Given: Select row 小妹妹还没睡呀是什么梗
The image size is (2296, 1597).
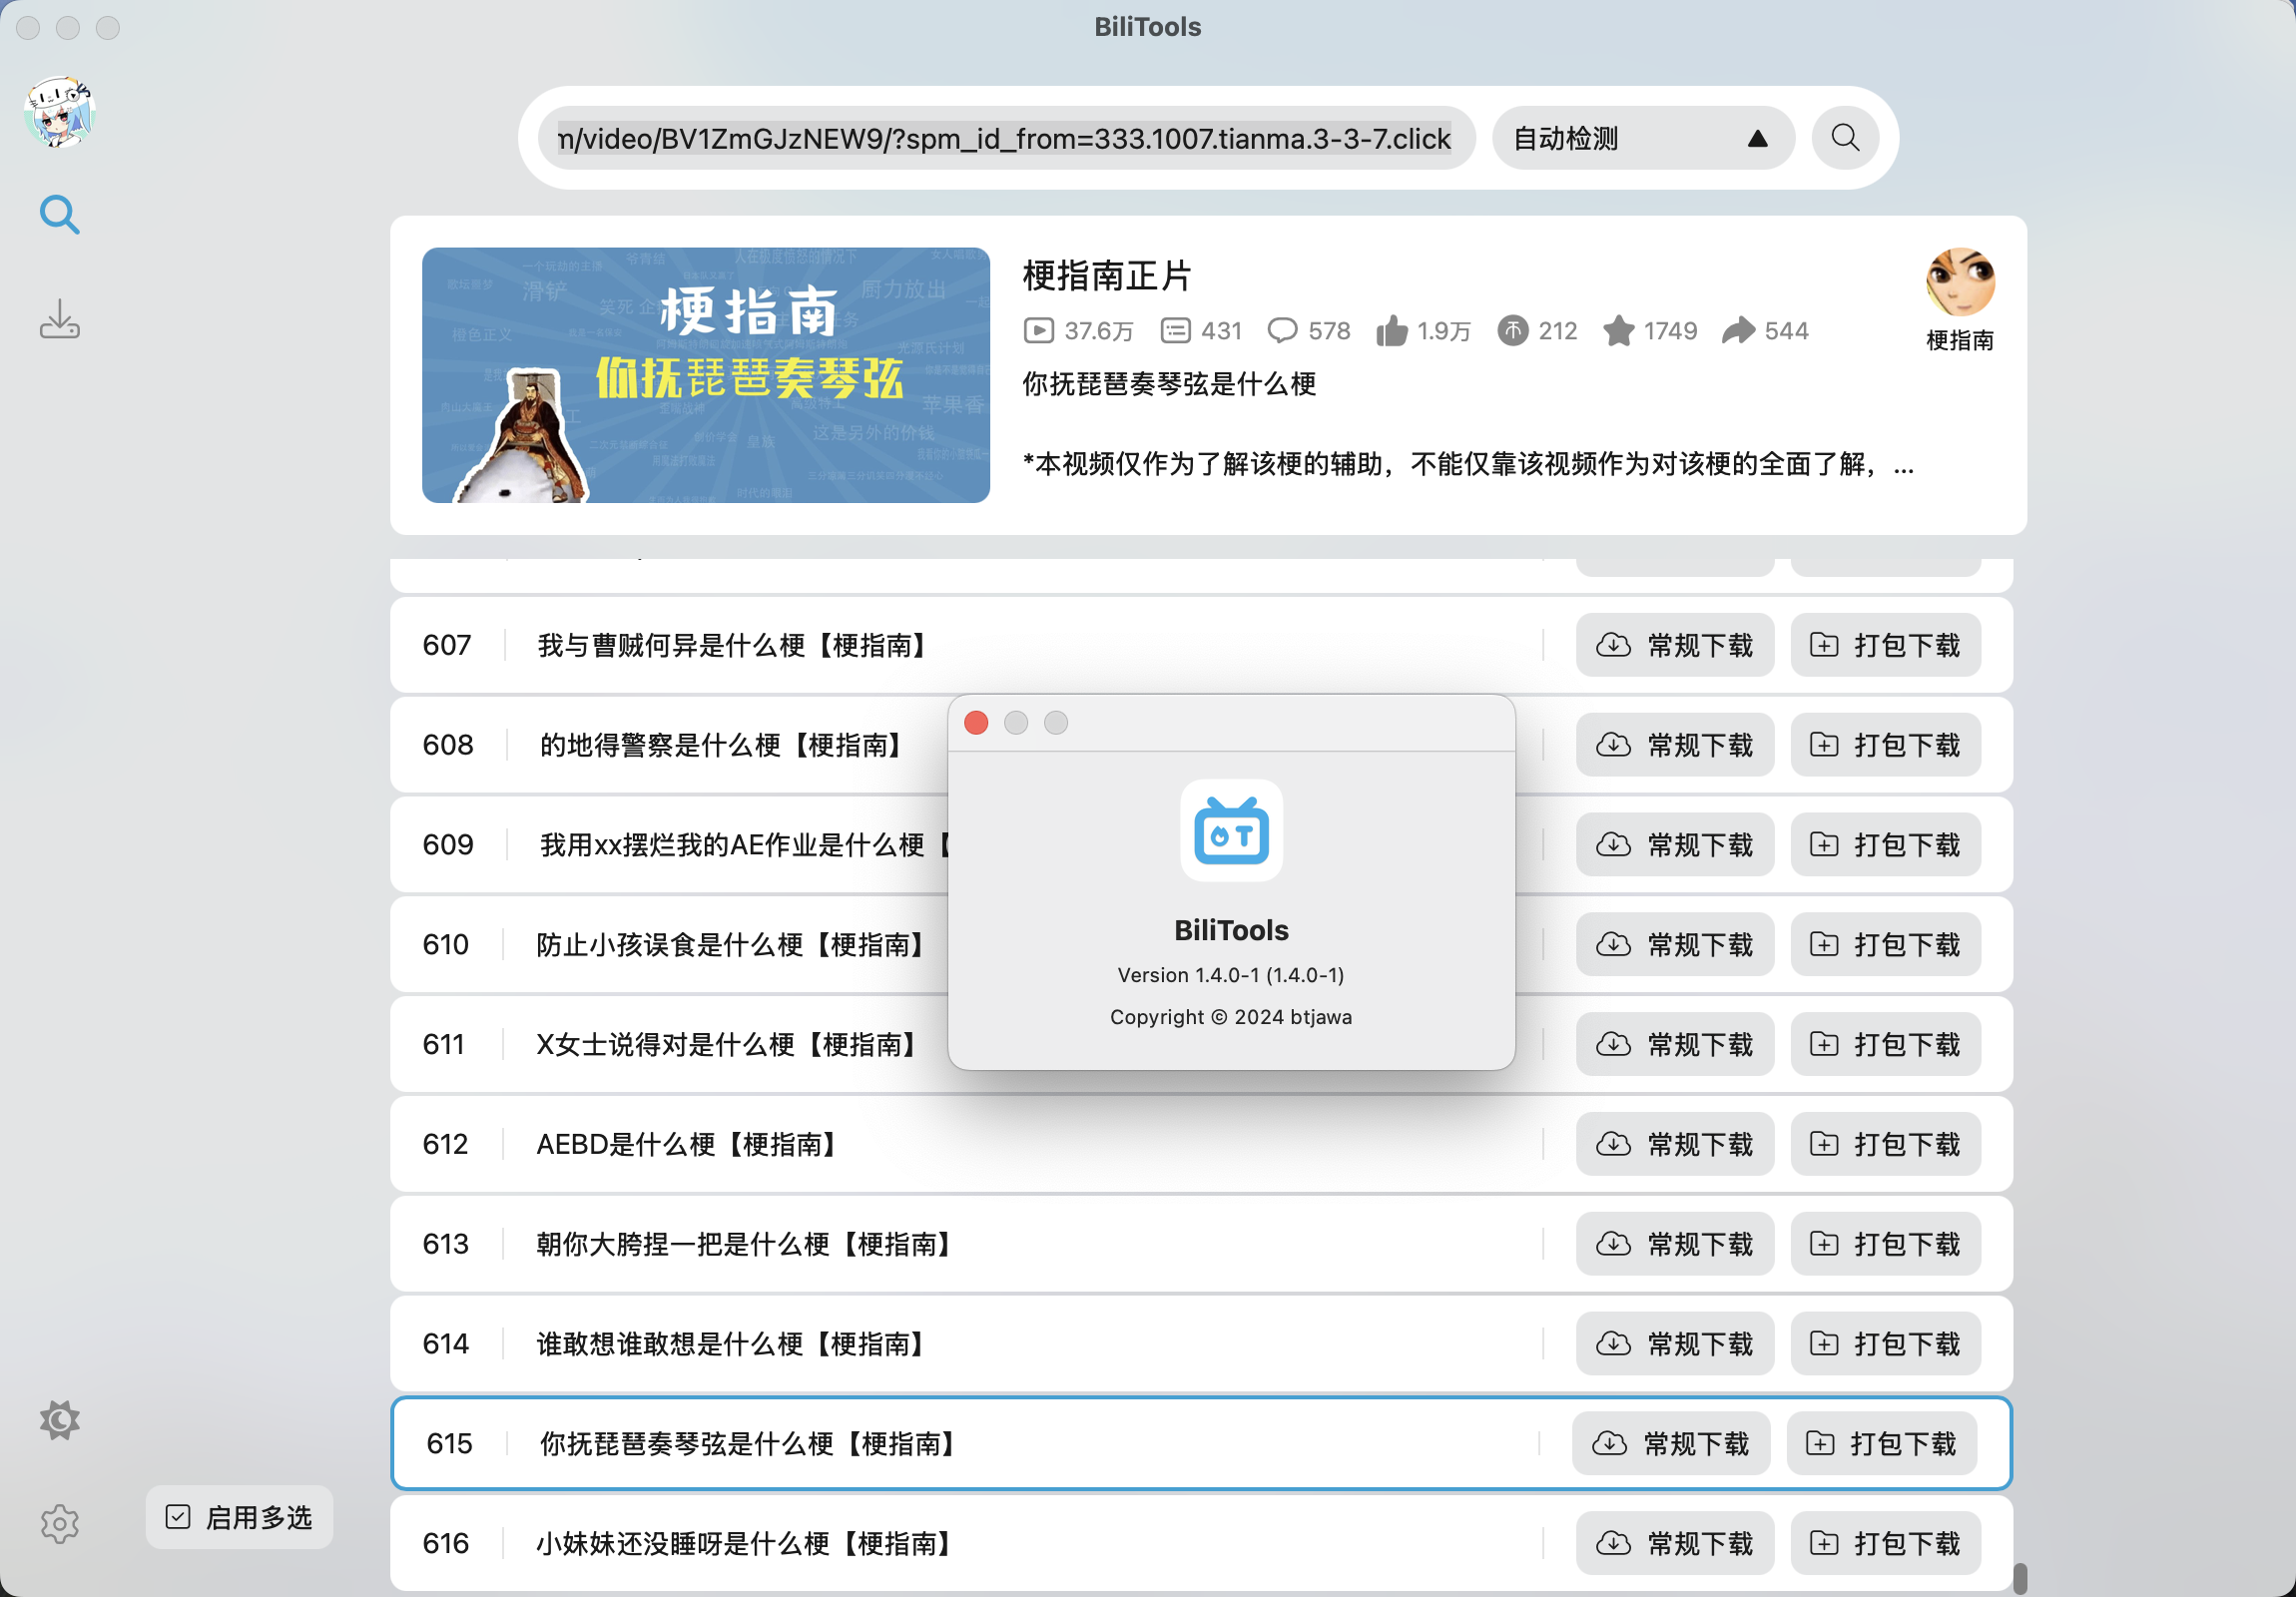Looking at the screenshot, I should 1200,1544.
